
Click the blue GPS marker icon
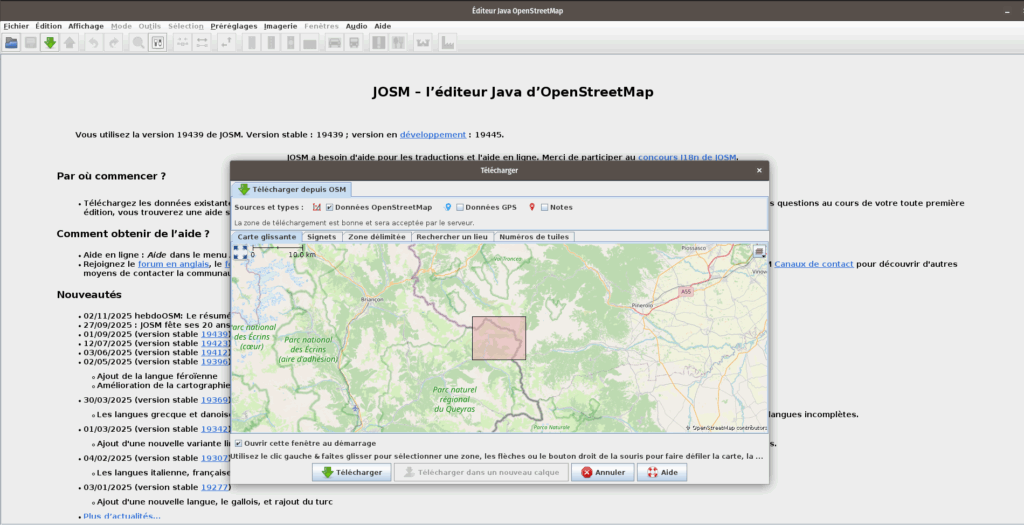pos(448,207)
